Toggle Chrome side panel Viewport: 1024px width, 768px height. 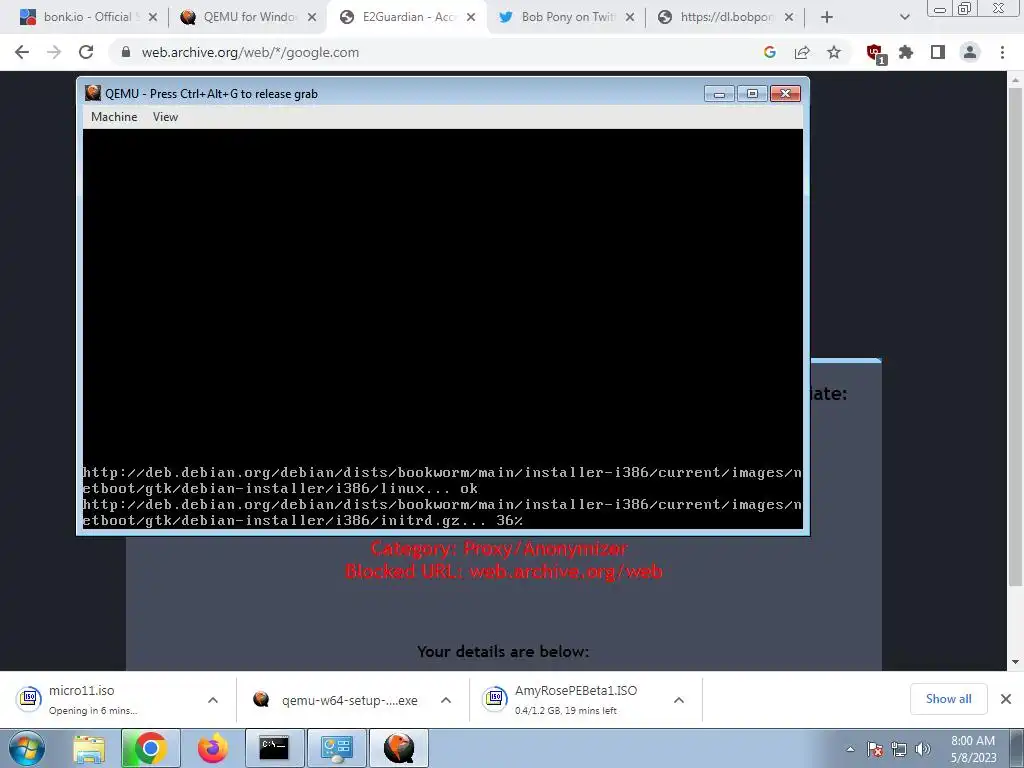click(x=938, y=52)
